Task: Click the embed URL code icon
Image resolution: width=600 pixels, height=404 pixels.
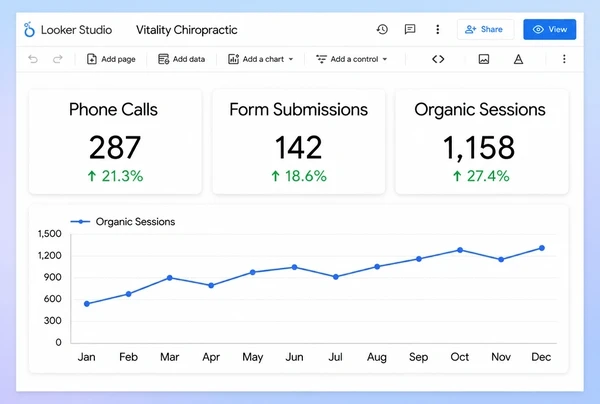Action: click(438, 59)
